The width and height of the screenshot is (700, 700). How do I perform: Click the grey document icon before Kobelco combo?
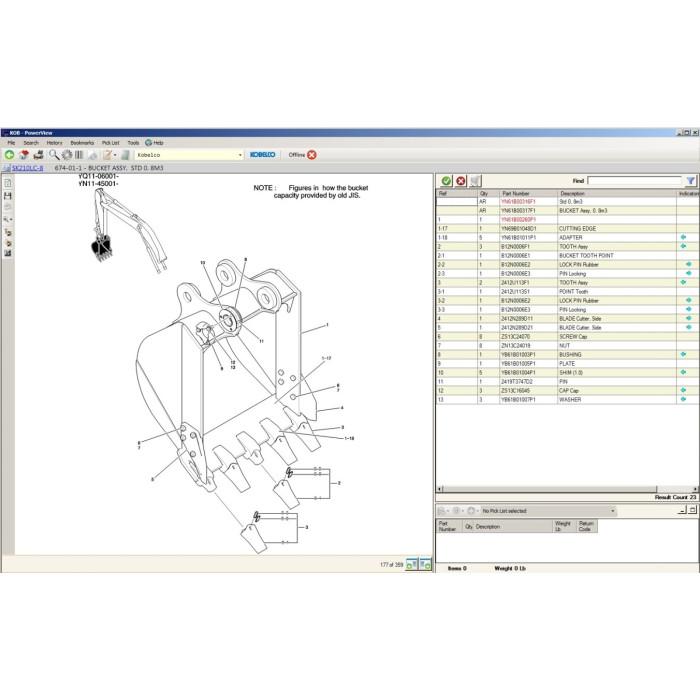(x=125, y=155)
